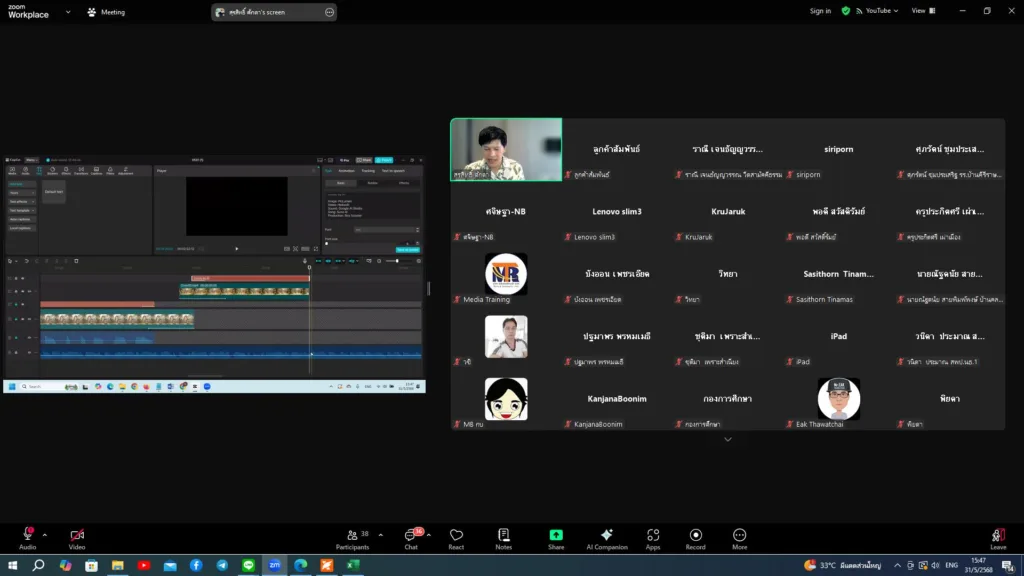The height and width of the screenshot is (576, 1024).
Task: Click the green Share screen icon
Action: pyautogui.click(x=556, y=538)
